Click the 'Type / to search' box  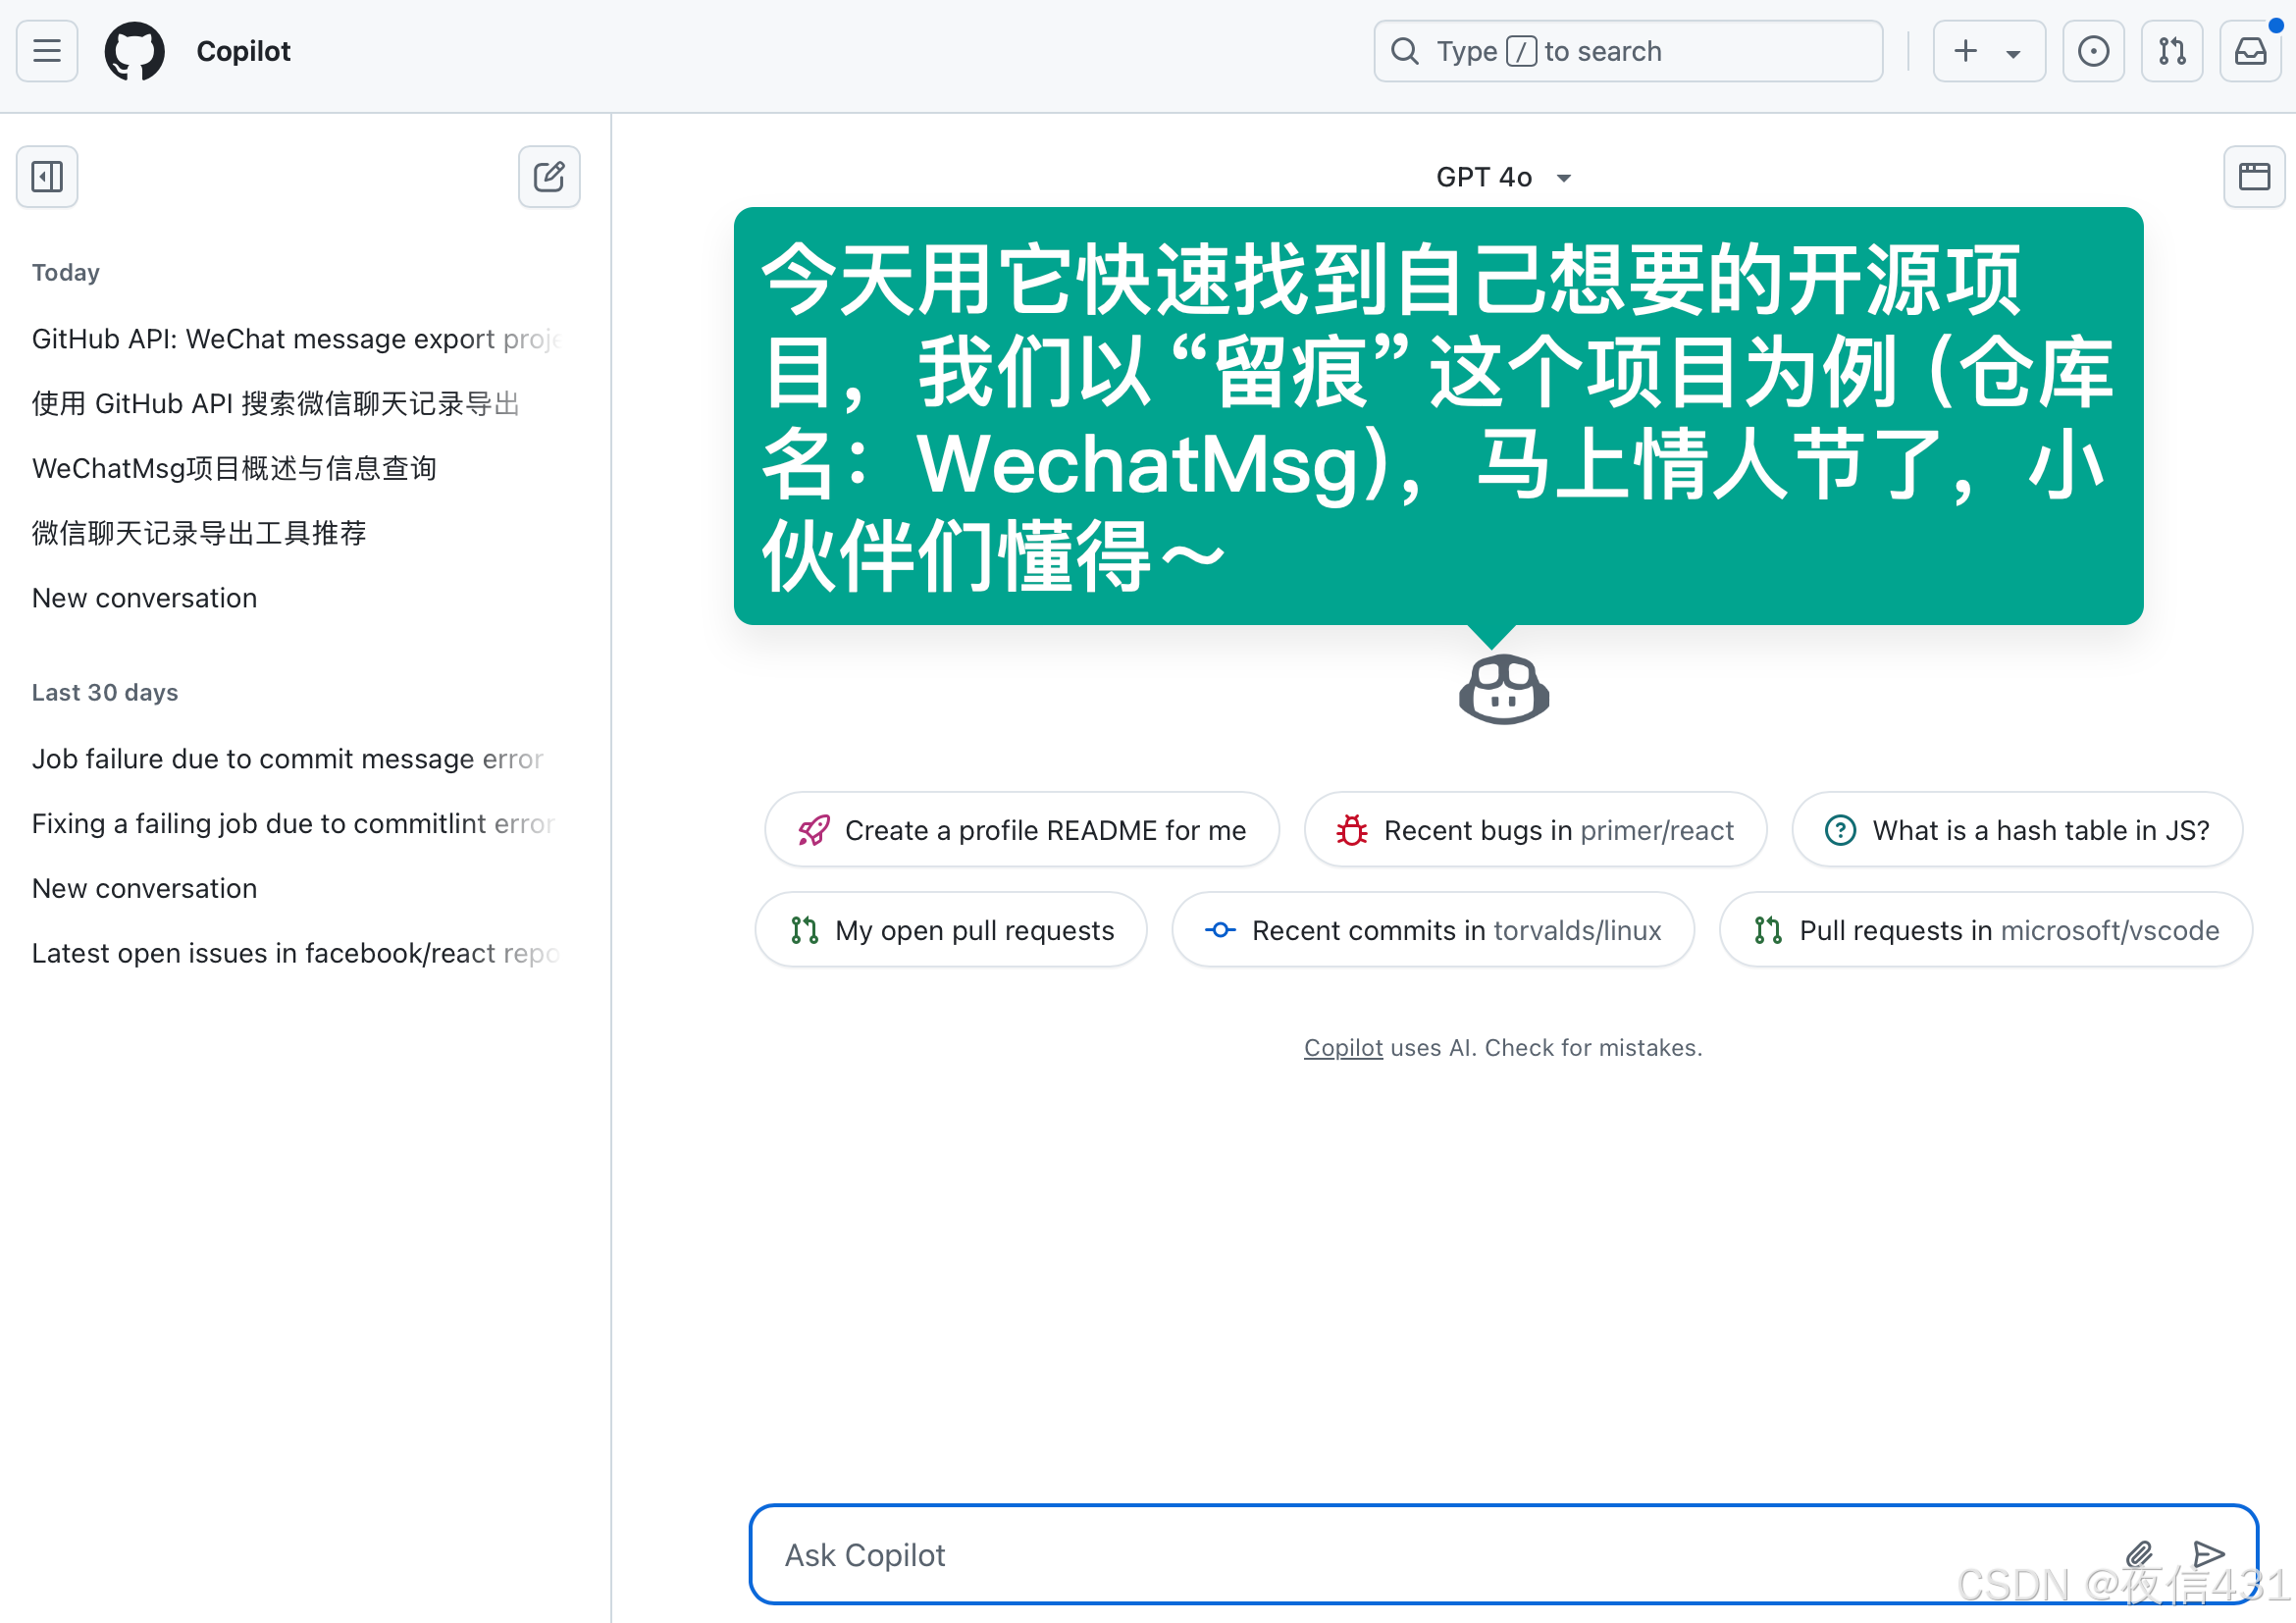tap(1627, 51)
